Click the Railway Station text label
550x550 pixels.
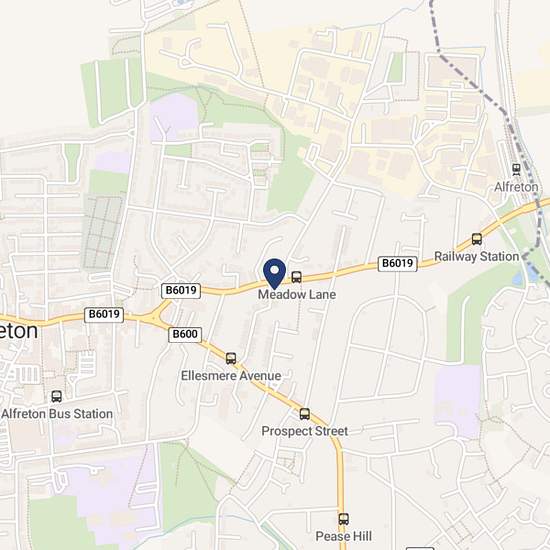(476, 256)
